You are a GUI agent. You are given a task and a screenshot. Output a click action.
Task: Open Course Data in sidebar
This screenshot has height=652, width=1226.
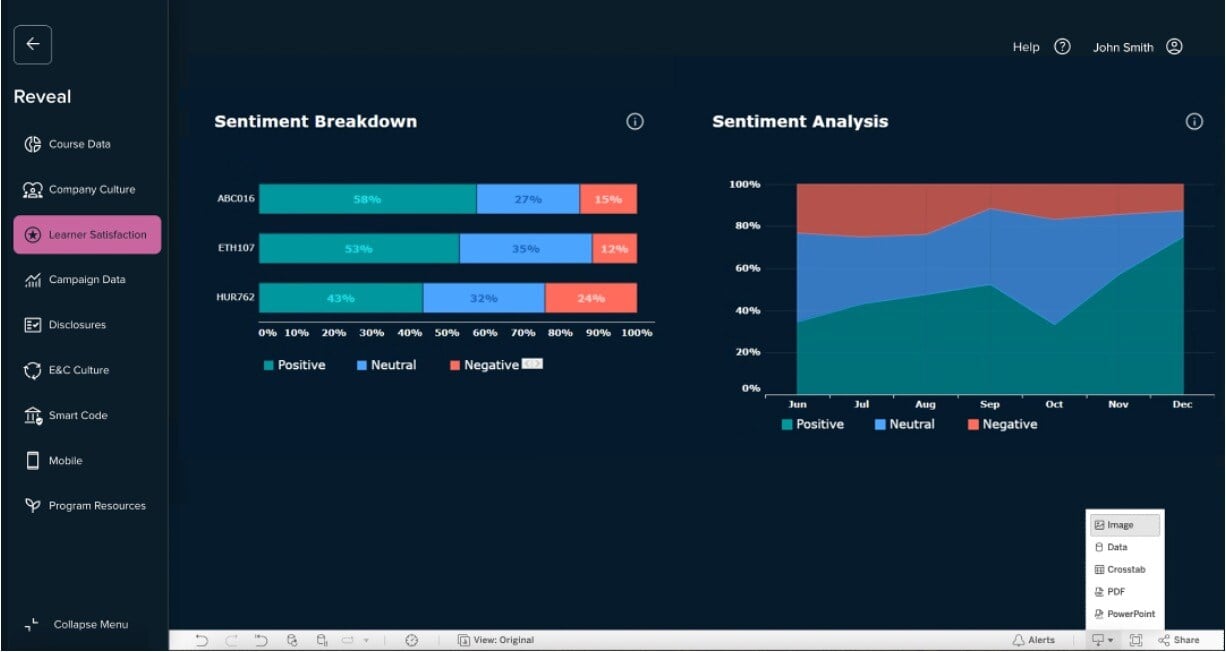click(x=79, y=144)
